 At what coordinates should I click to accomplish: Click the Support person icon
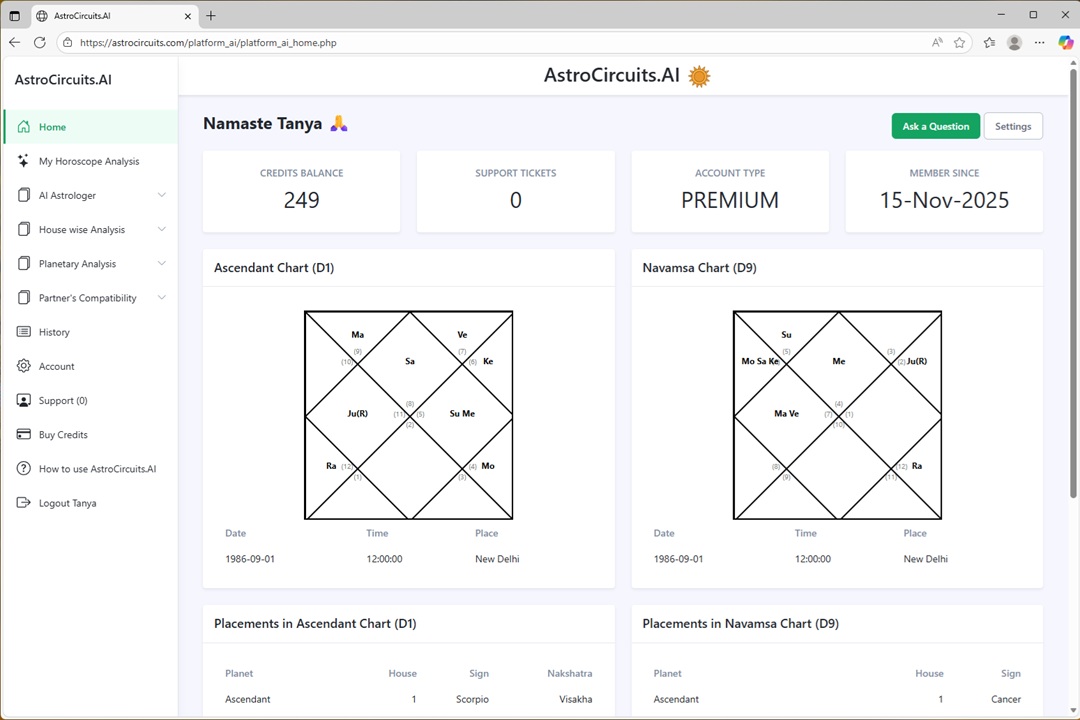click(24, 400)
